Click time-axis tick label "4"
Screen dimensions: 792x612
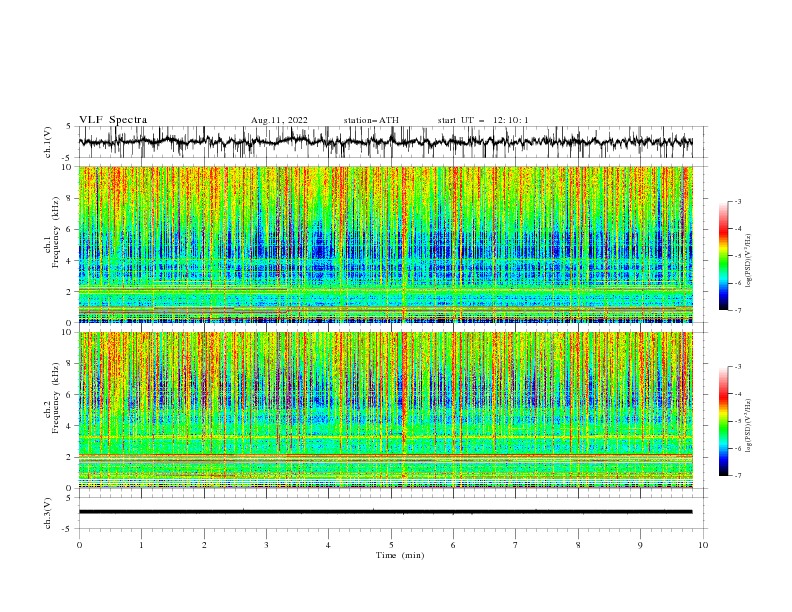coord(329,545)
